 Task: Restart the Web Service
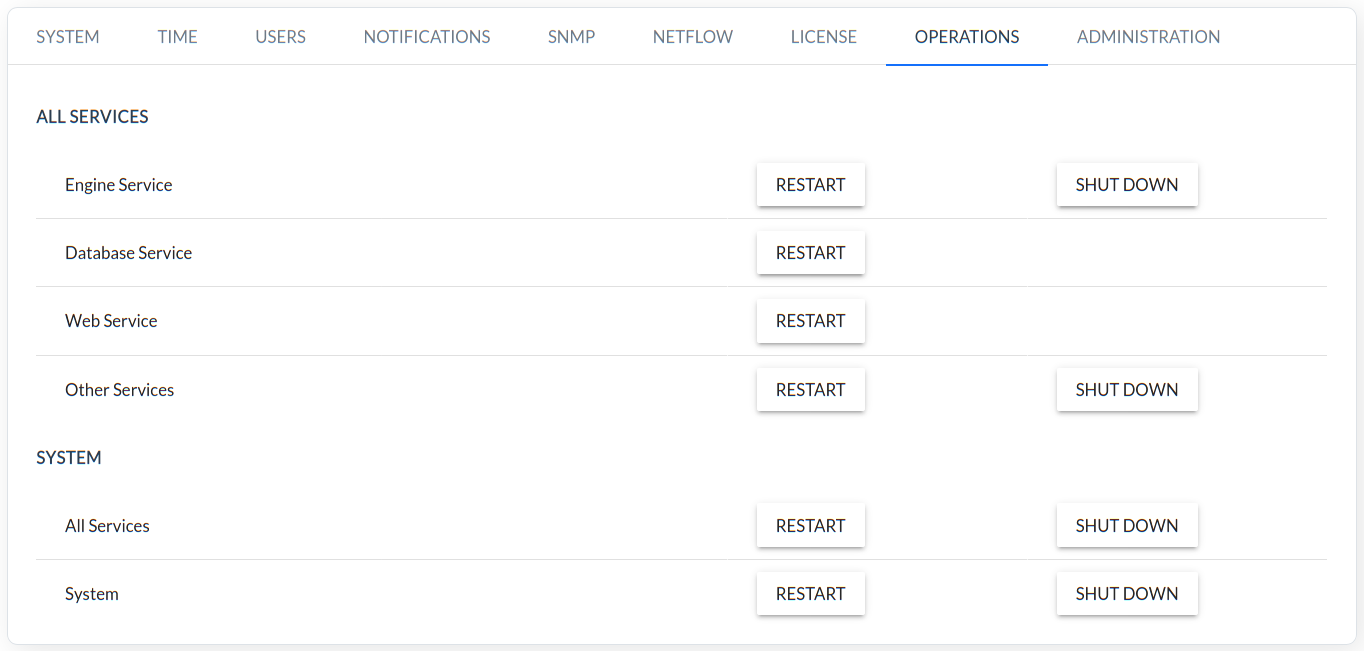click(811, 321)
